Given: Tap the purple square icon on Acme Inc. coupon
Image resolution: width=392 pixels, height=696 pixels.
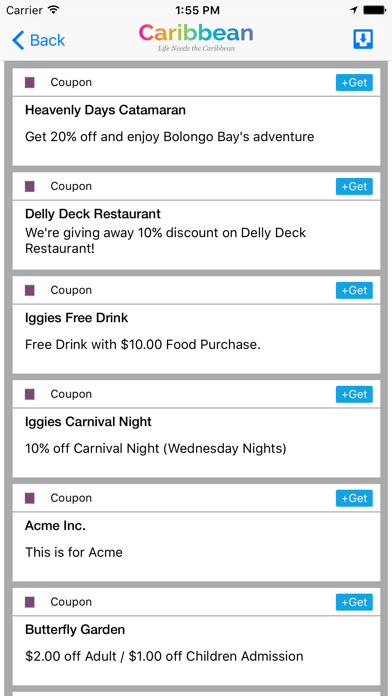Looking at the screenshot, I should 30,498.
